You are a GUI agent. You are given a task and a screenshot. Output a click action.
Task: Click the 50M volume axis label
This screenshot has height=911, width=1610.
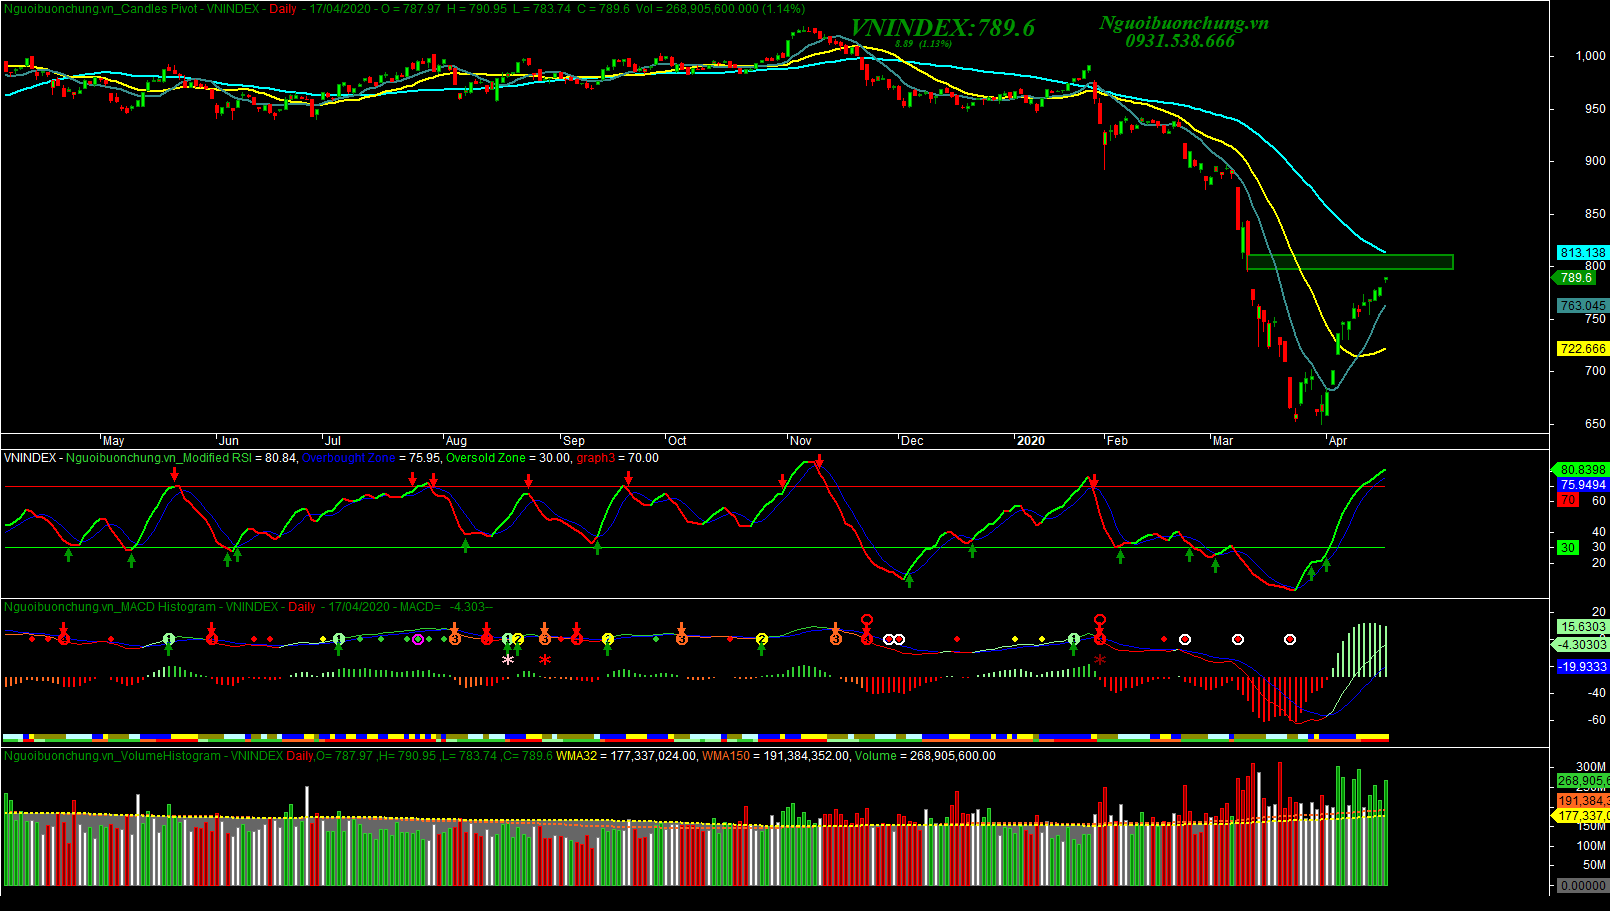coord(1593,865)
